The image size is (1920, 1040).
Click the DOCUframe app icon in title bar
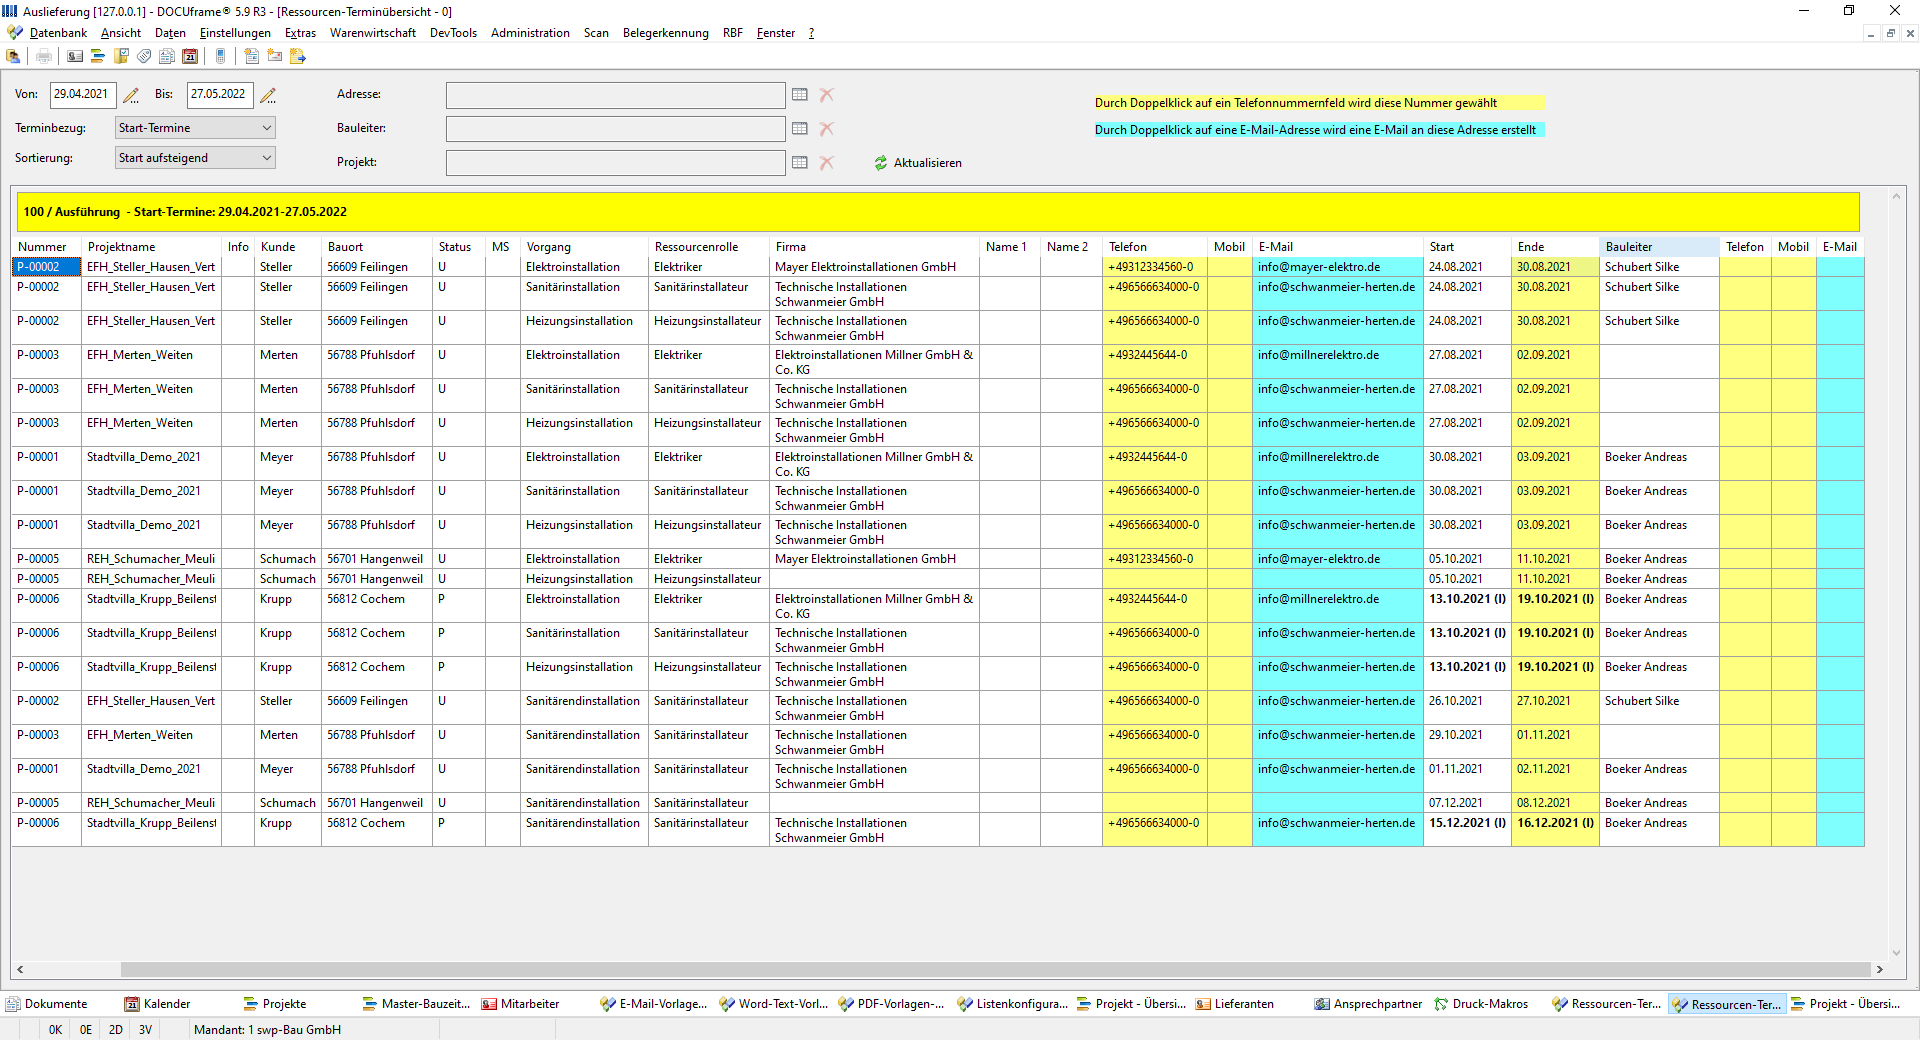10,11
